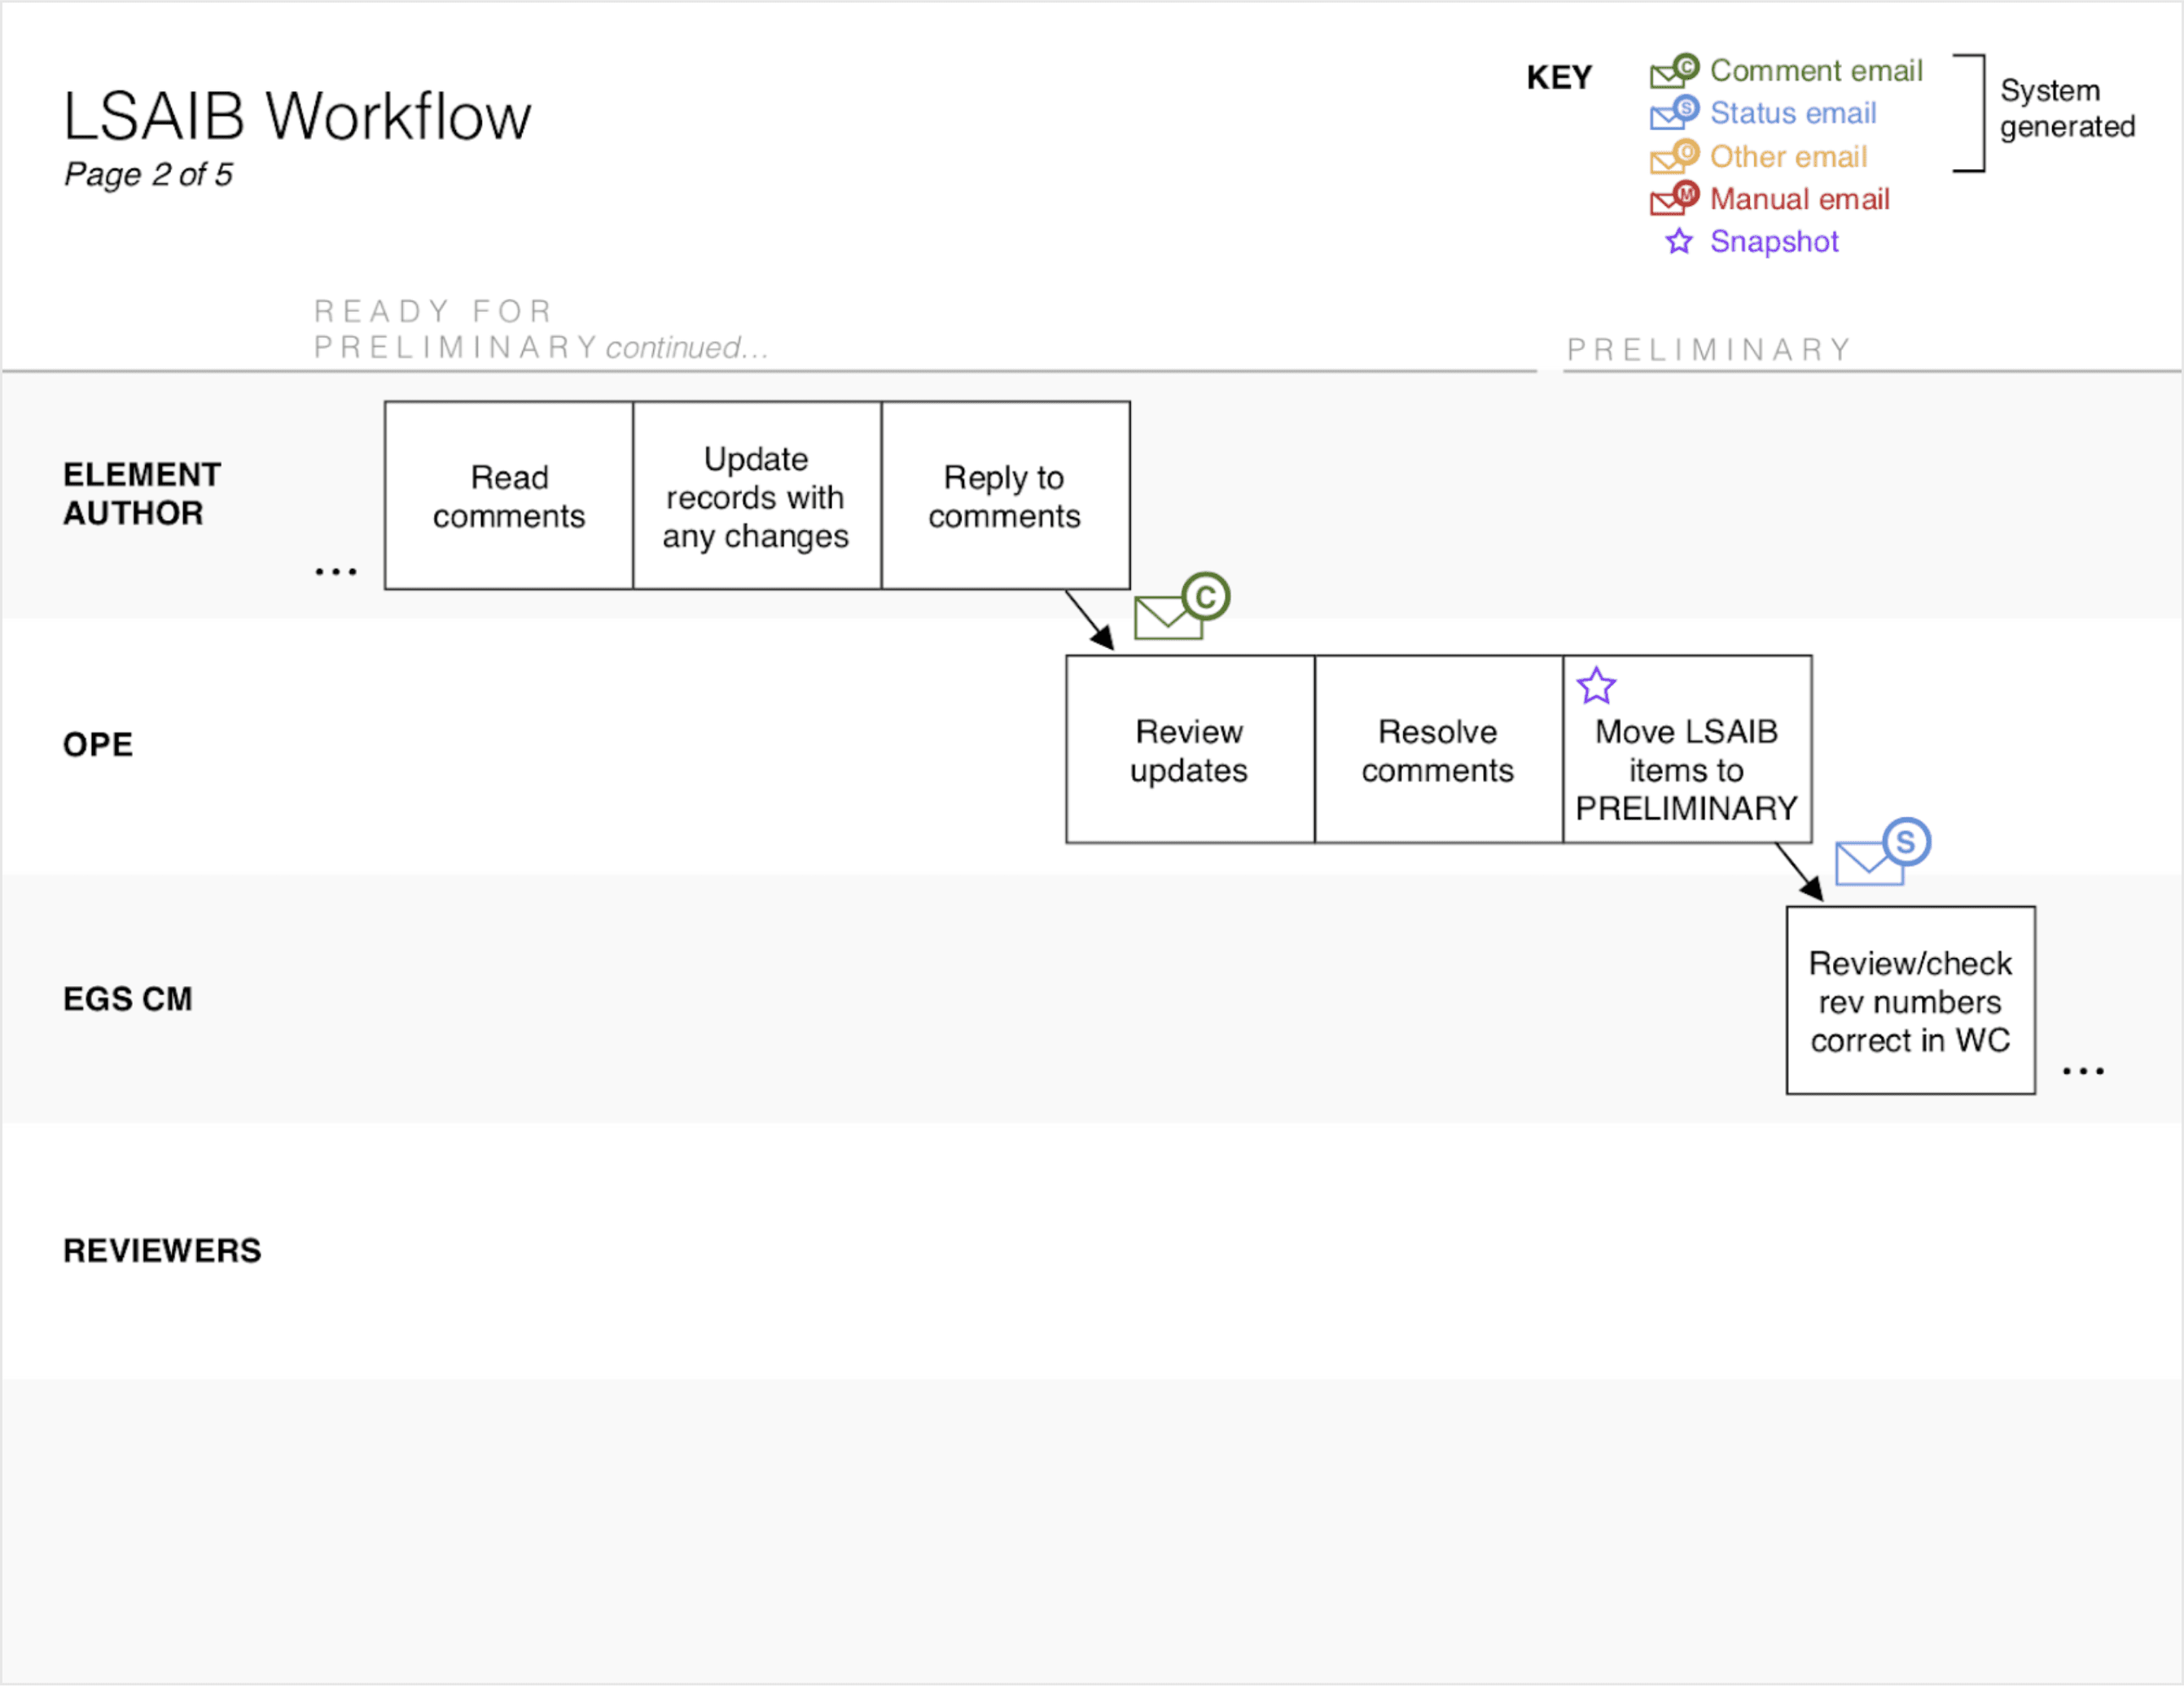
Task: Select the KEY menu label
Action: click(1559, 77)
